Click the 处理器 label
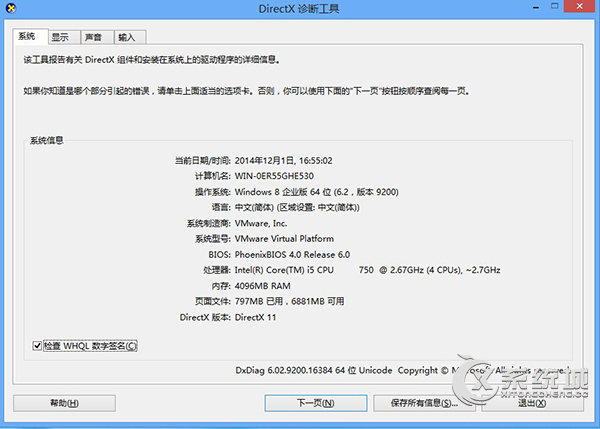This screenshot has height=429, width=600. pyautogui.click(x=217, y=270)
